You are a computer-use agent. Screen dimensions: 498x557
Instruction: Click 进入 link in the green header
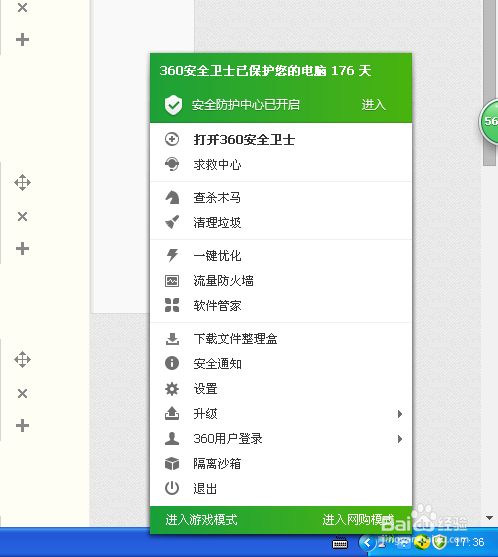tap(373, 105)
